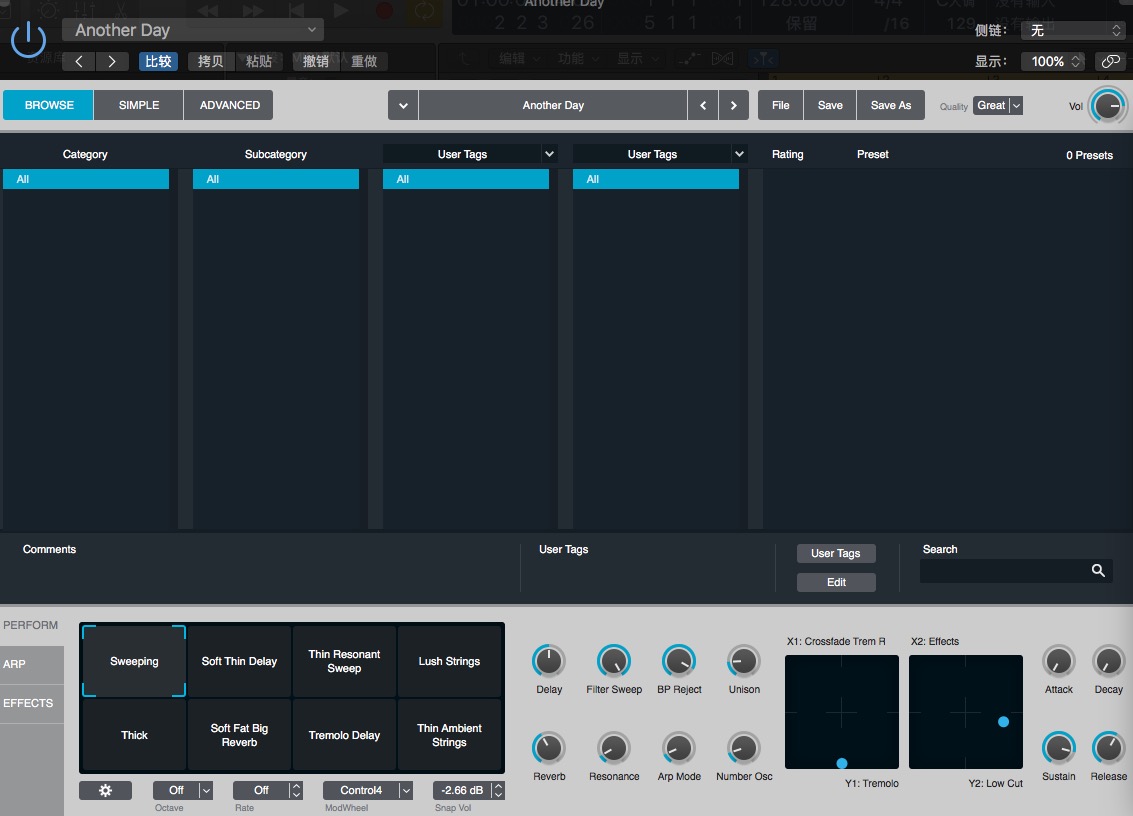The width and height of the screenshot is (1133, 816).
Task: Click the 重做 redo button
Action: coord(364,61)
